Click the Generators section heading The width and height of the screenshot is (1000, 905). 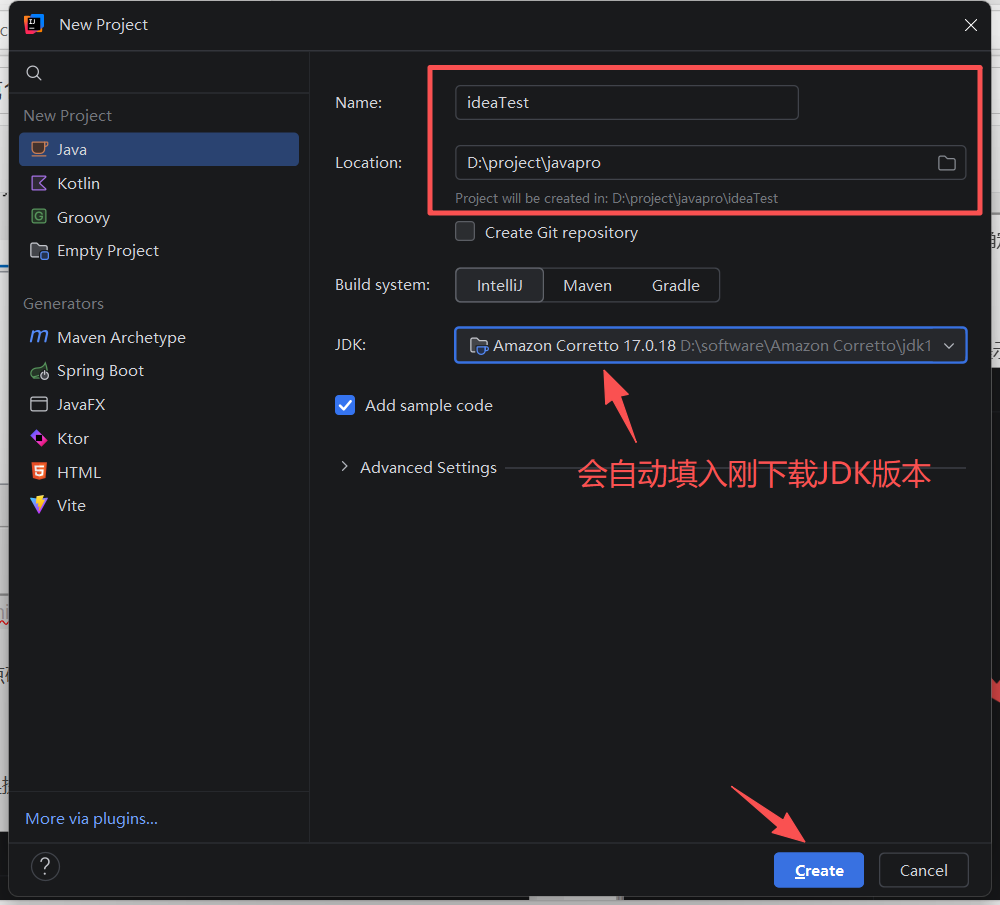click(x=63, y=304)
